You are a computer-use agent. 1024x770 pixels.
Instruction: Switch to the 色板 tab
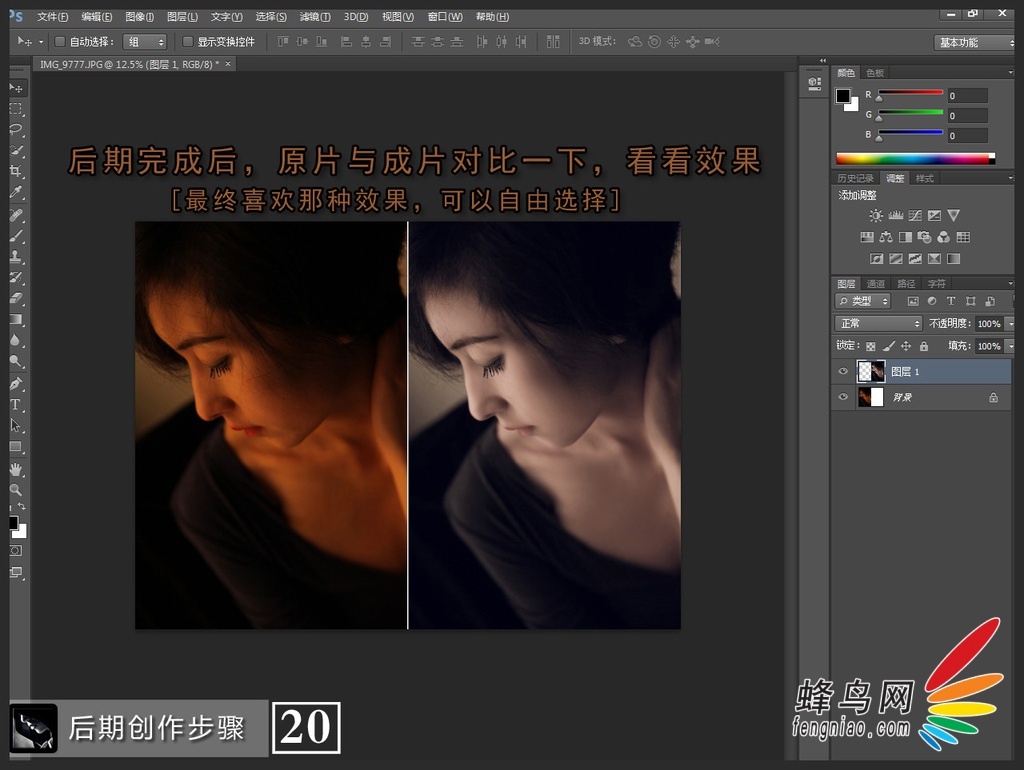coord(874,72)
